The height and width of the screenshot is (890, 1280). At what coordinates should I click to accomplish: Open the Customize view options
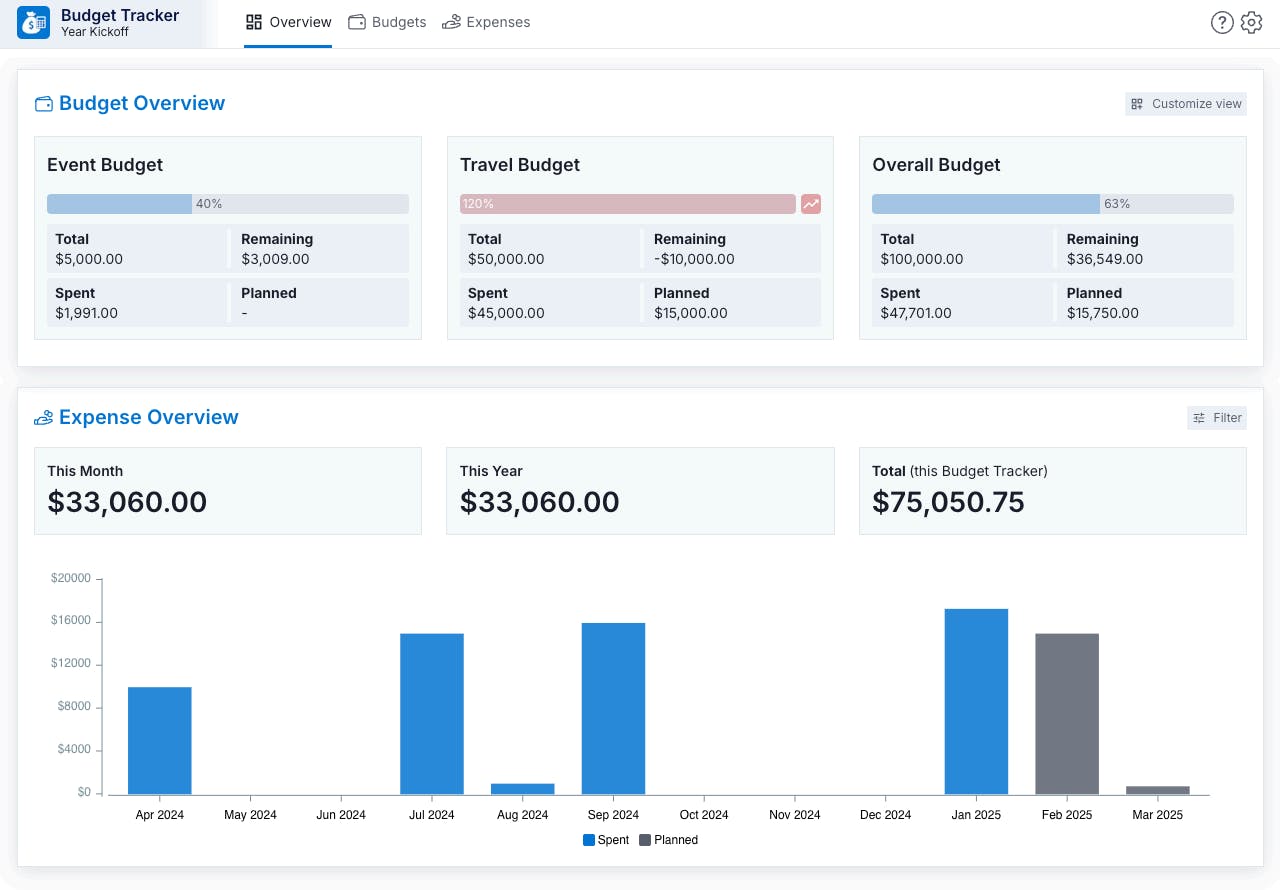[x=1185, y=103]
